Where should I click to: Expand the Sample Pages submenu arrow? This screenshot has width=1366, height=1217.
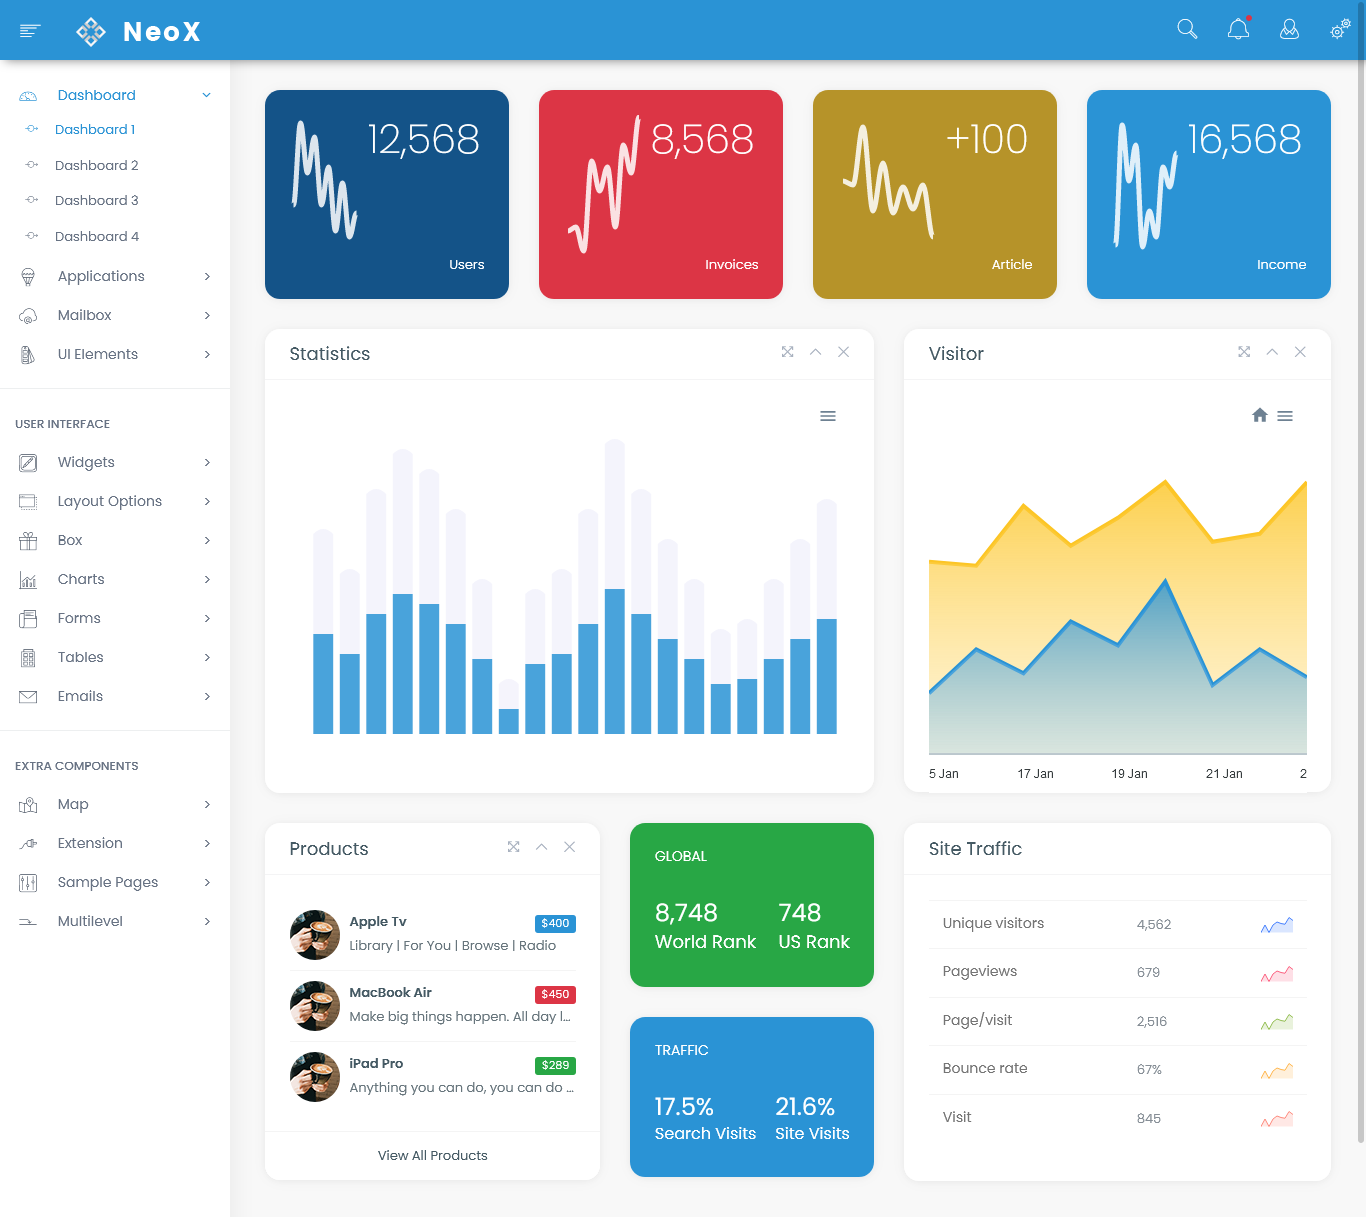207,883
